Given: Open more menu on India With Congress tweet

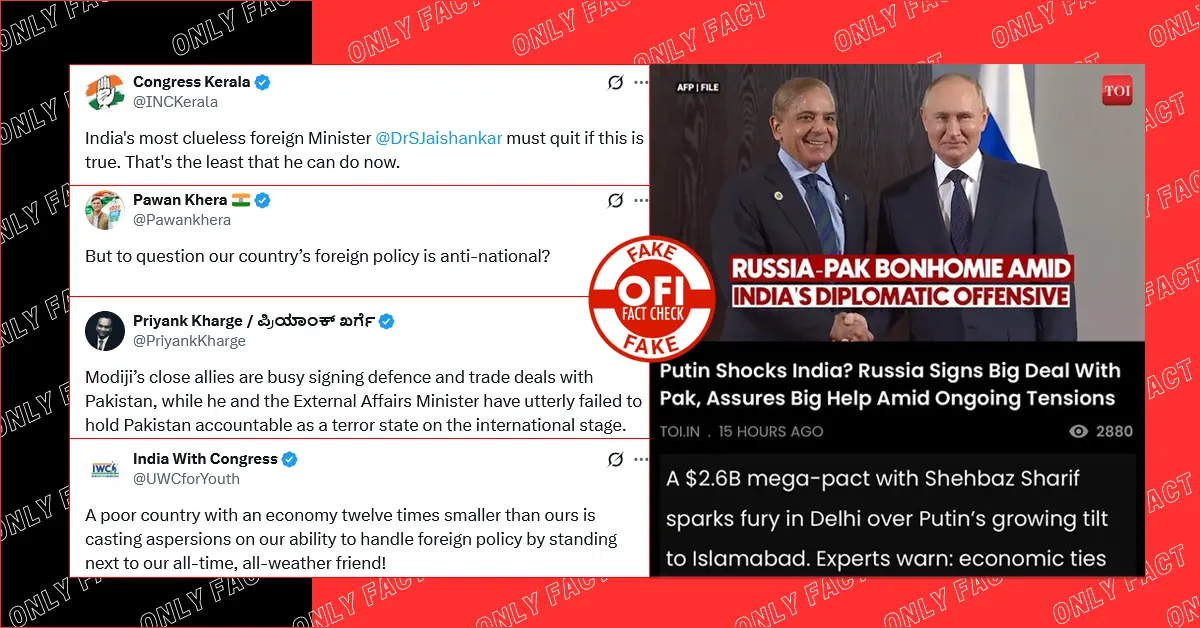Looking at the screenshot, I should tap(640, 459).
